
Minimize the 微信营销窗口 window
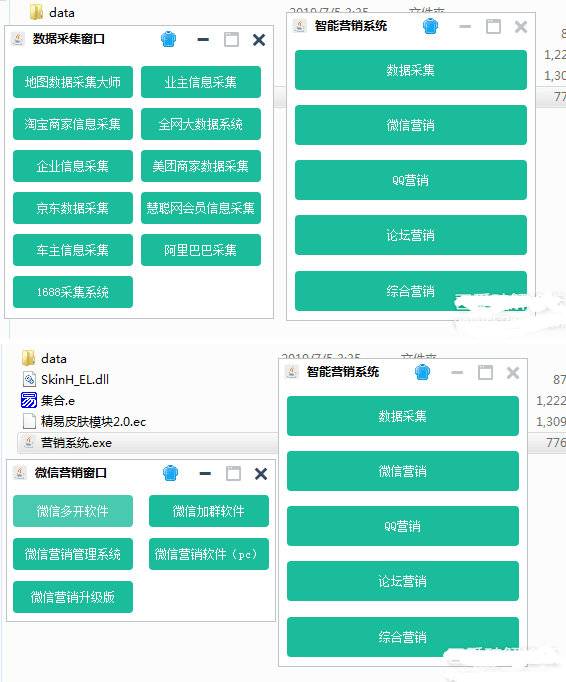[205, 473]
